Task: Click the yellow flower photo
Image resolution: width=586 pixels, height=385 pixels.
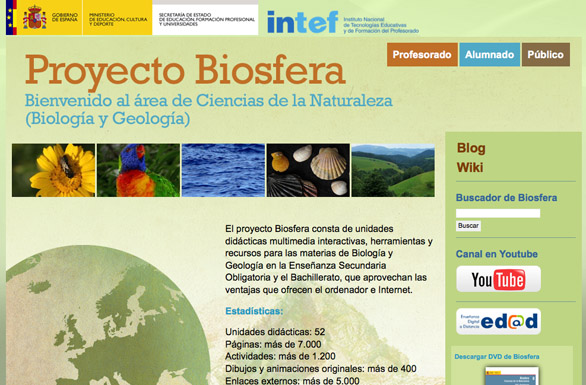Action: tap(53, 170)
